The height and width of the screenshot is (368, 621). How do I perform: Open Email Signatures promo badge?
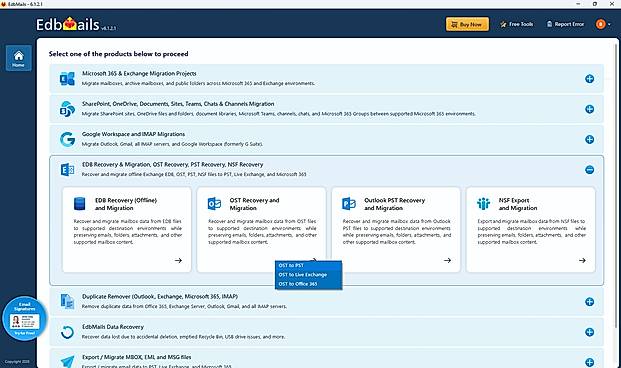coord(25,319)
